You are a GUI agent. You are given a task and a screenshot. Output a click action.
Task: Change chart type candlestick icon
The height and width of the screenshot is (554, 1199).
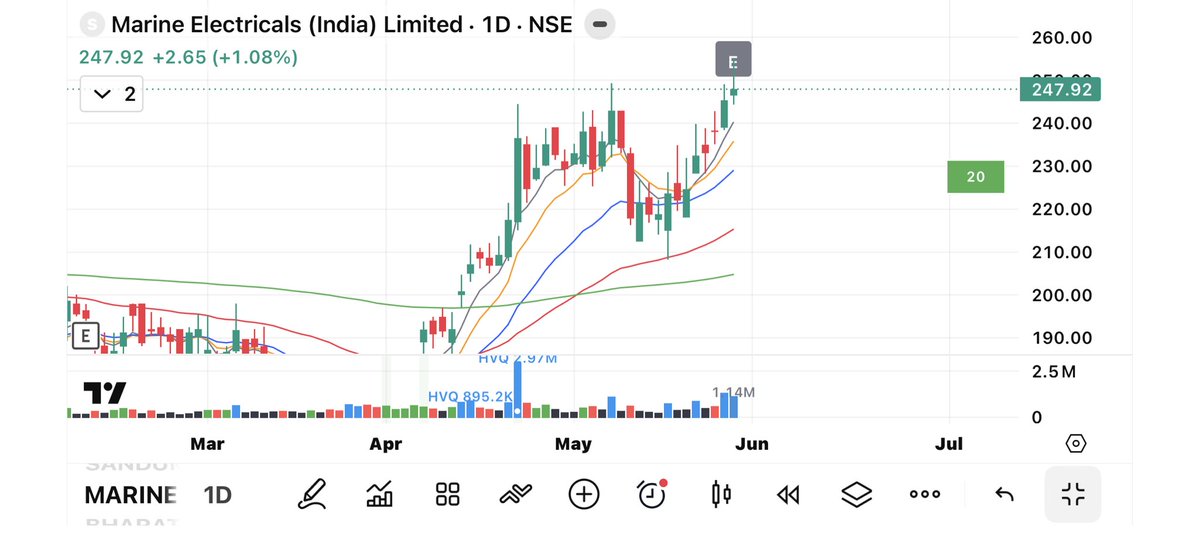pyautogui.click(x=721, y=494)
